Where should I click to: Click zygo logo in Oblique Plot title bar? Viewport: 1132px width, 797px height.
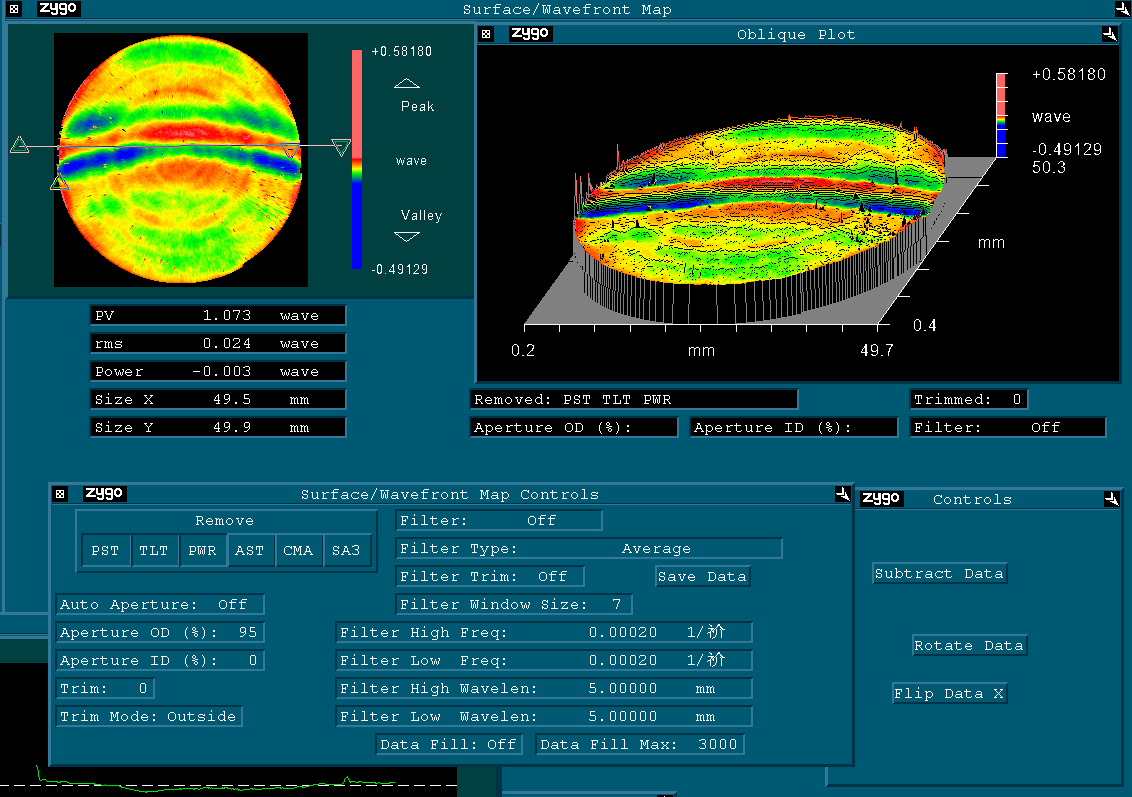[x=530, y=33]
